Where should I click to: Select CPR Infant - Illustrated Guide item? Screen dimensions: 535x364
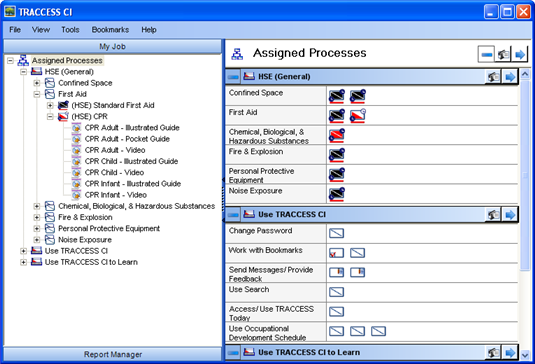[132, 184]
